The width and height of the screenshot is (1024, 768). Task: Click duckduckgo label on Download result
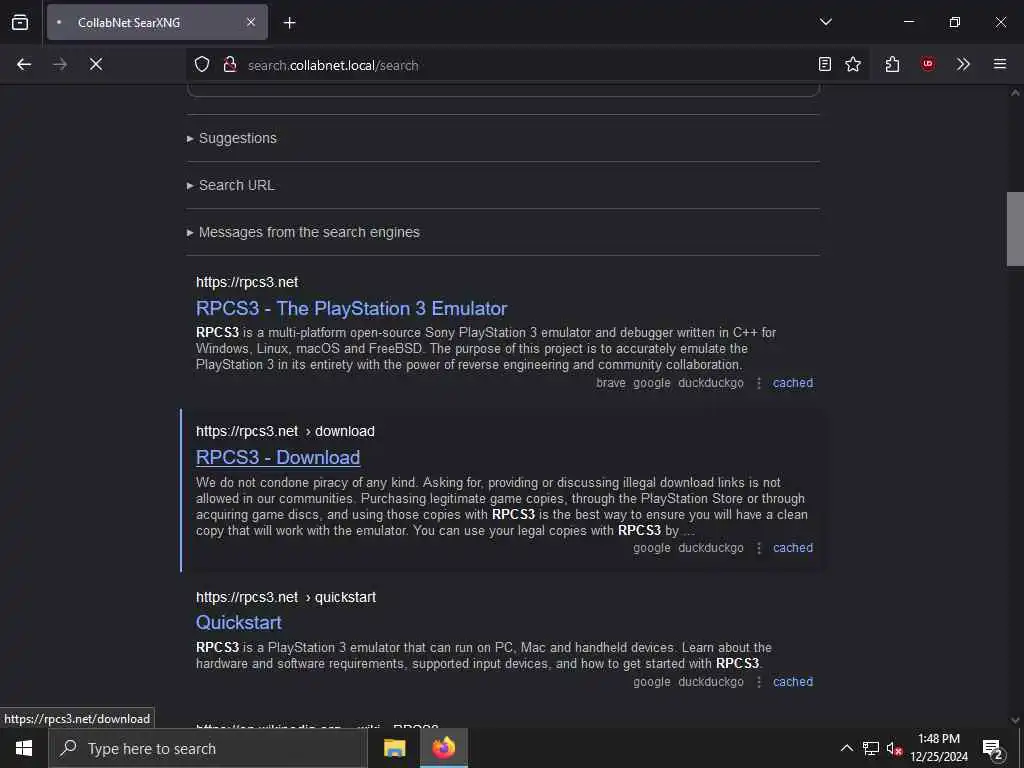point(711,548)
